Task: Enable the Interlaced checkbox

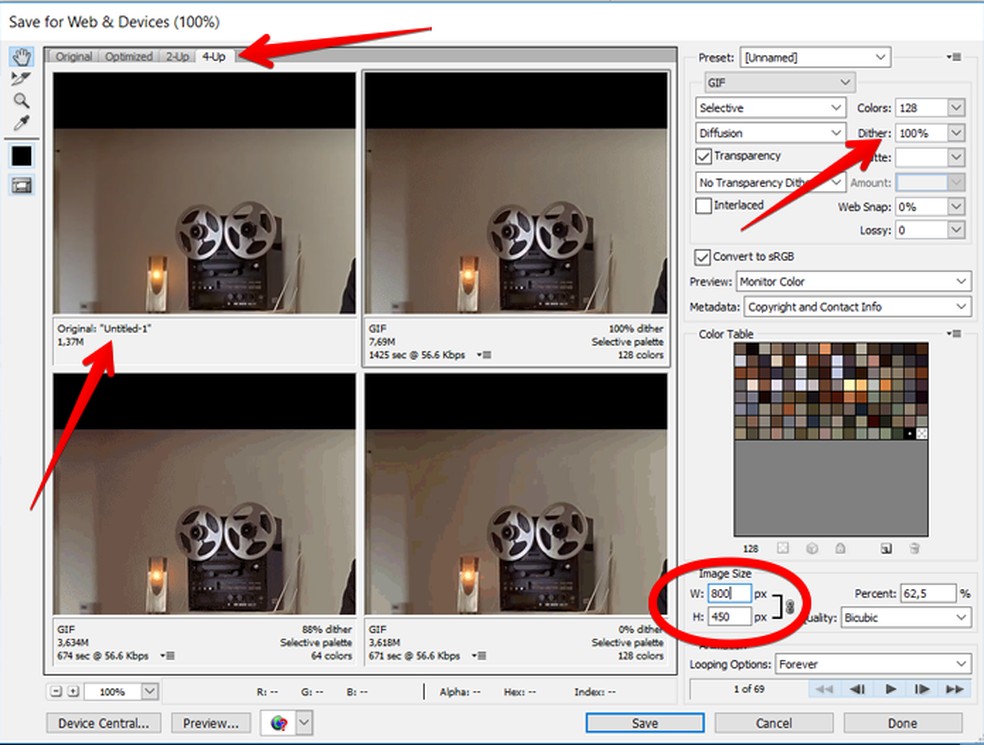Action: (x=703, y=205)
